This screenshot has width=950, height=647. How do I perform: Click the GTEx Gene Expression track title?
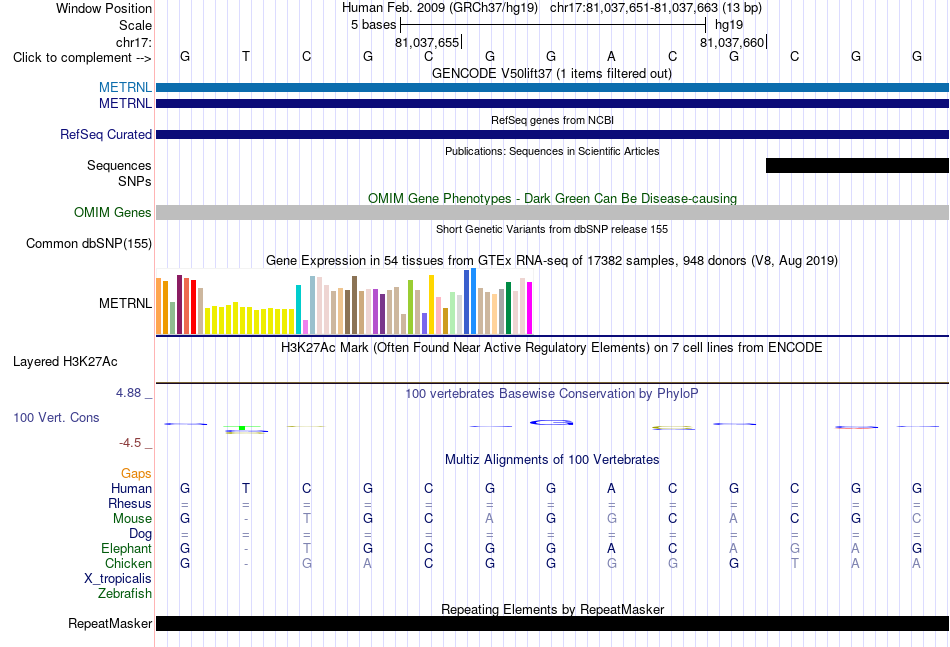(552, 260)
